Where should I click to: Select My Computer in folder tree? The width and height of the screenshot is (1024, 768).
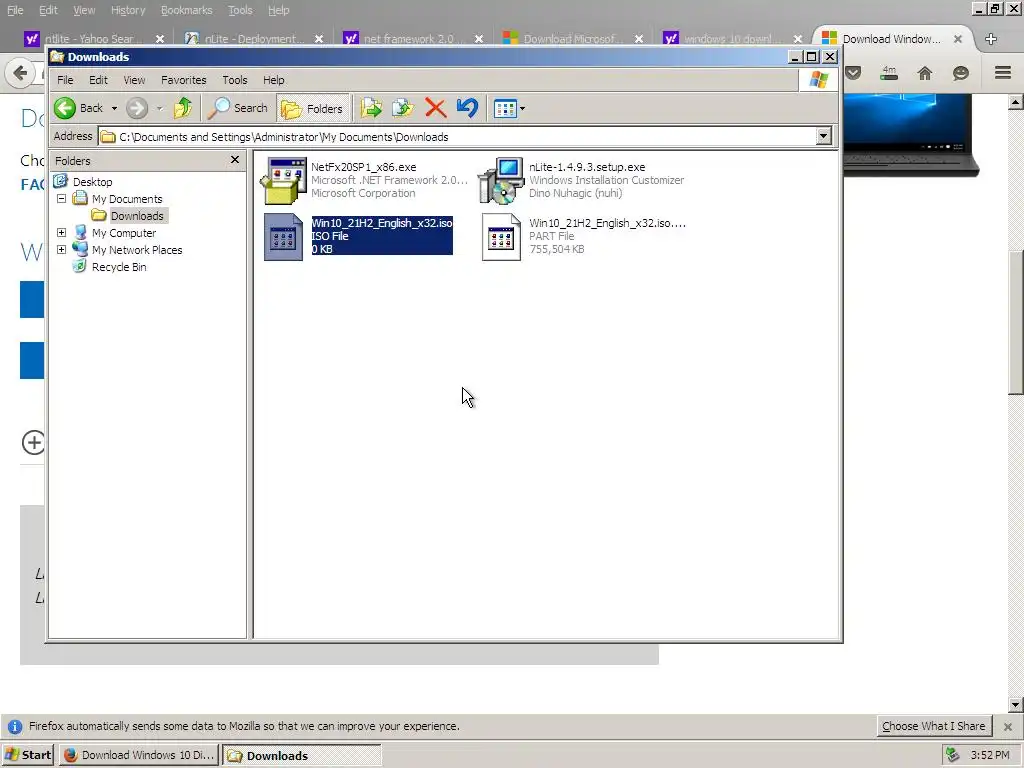[x=124, y=232]
